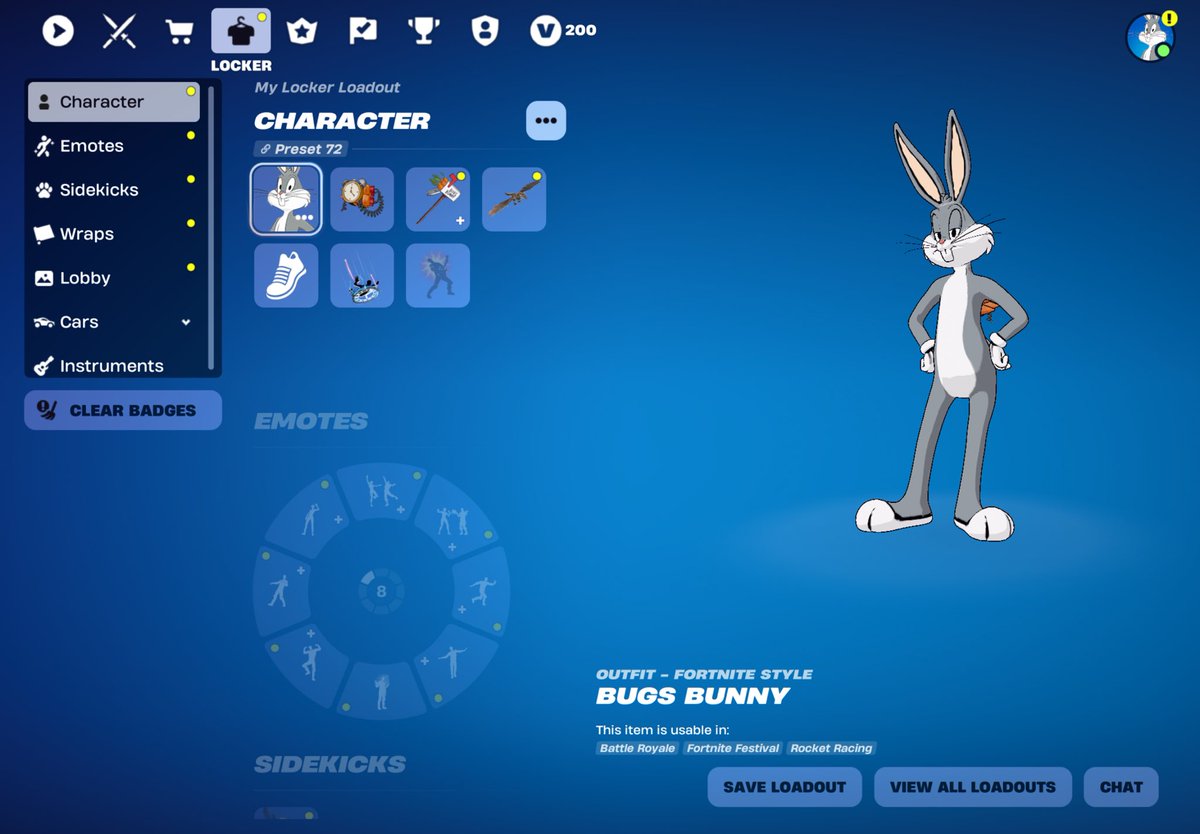1200x834 pixels.
Task: Select the clock back bling slot
Action: tap(362, 199)
